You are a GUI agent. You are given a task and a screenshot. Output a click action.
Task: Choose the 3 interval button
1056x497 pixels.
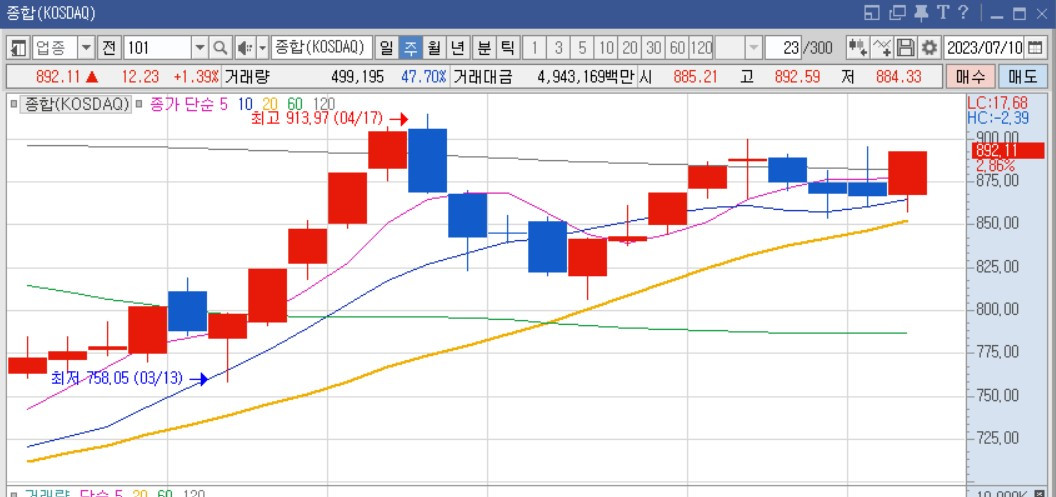point(558,48)
